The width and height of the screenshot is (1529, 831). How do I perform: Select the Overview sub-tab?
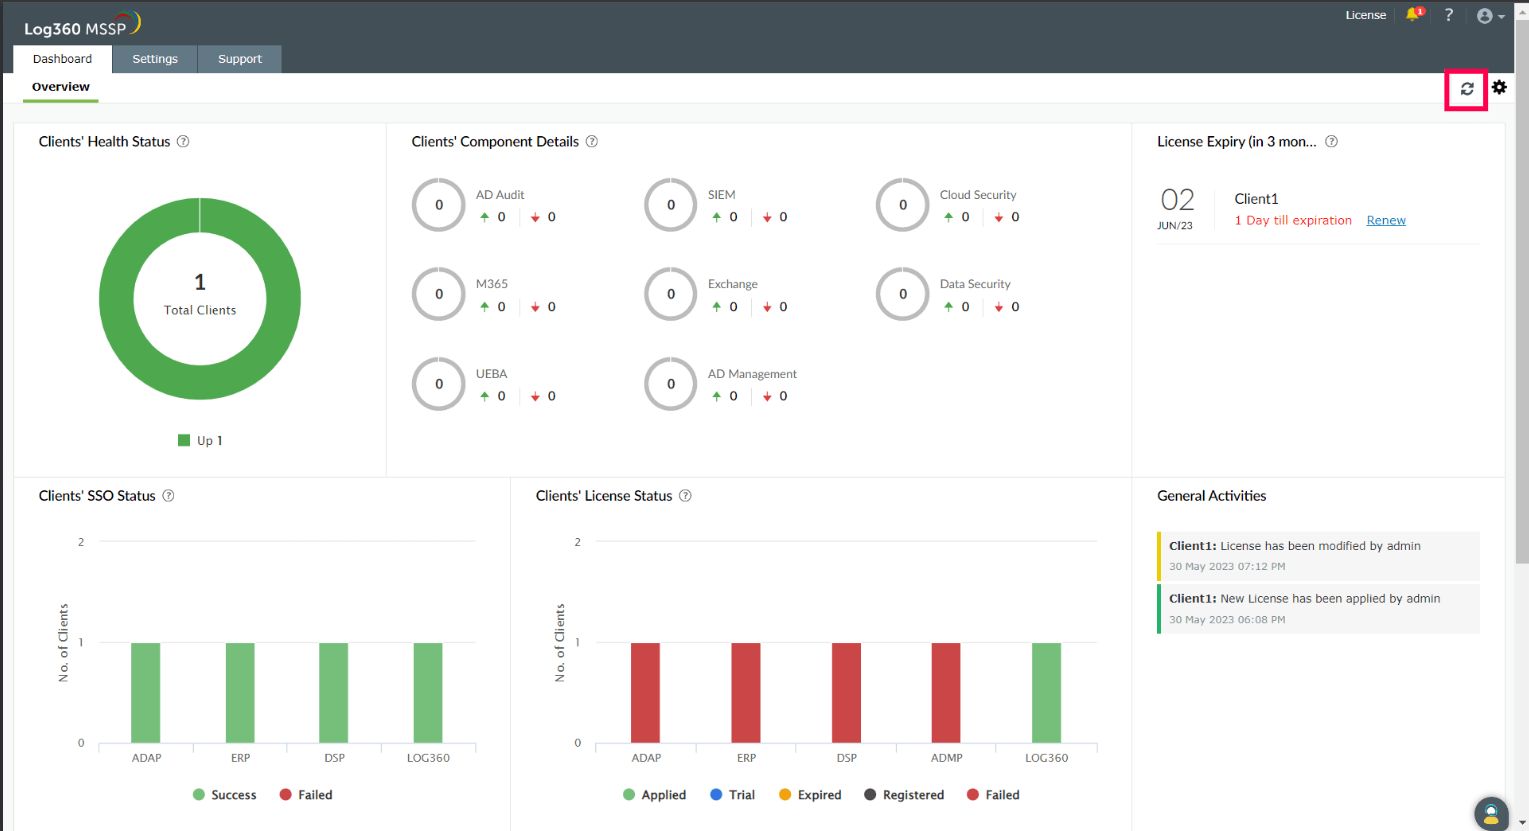pos(61,87)
